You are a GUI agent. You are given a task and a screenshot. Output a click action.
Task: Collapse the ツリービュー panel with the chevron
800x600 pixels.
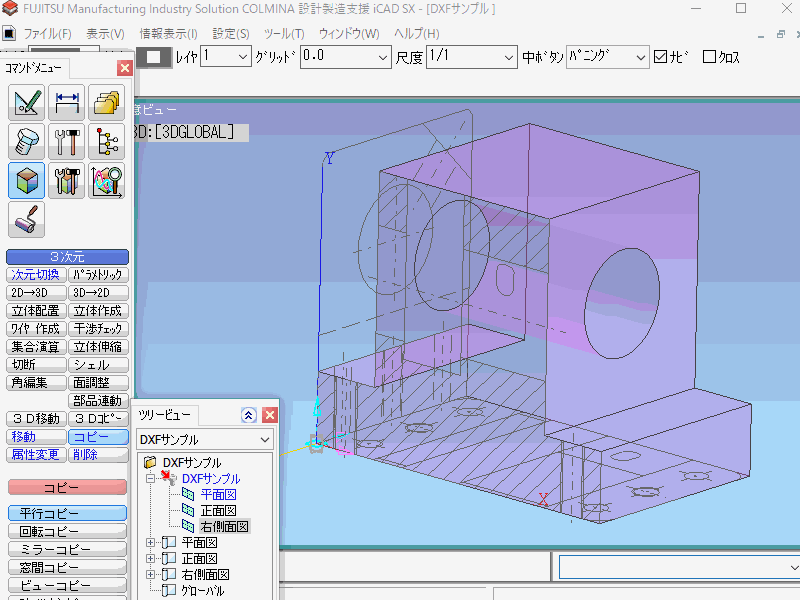pos(249,415)
